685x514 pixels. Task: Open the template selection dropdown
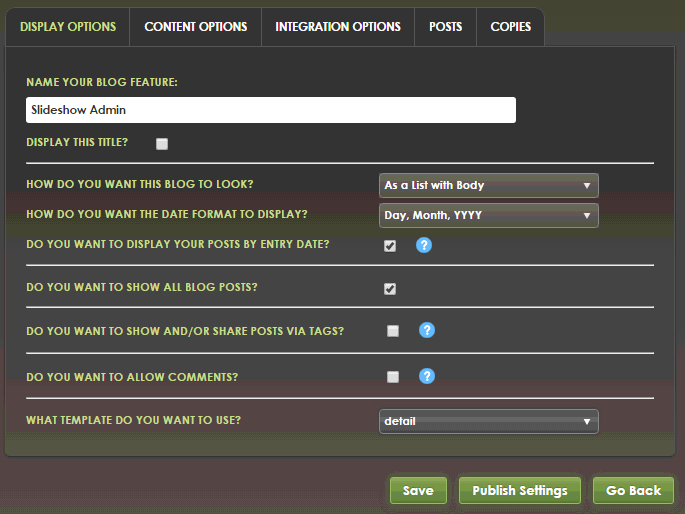pyautogui.click(x=488, y=421)
